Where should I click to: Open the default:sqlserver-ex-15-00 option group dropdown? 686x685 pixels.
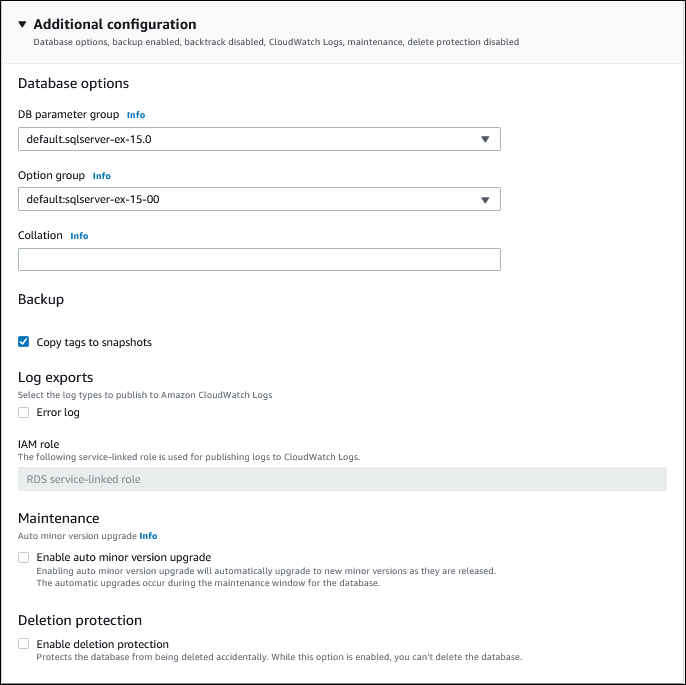click(x=250, y=199)
